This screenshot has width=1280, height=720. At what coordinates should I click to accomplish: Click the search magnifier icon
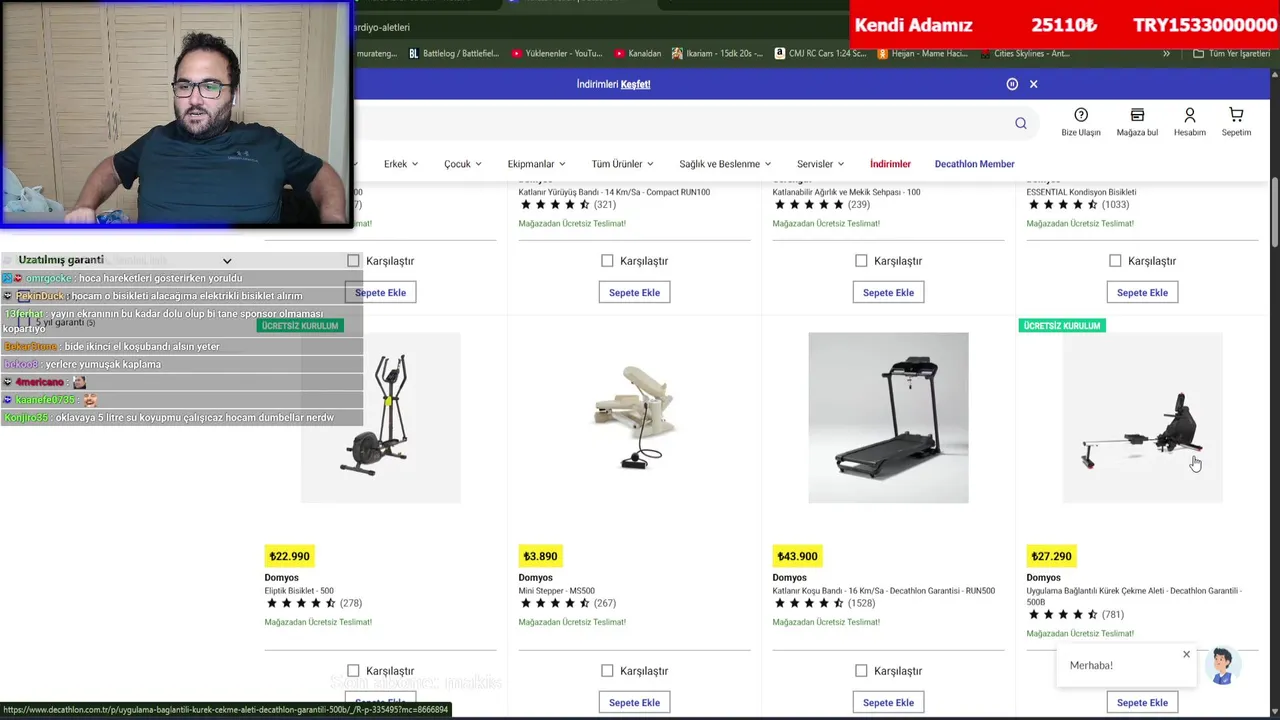click(1020, 123)
